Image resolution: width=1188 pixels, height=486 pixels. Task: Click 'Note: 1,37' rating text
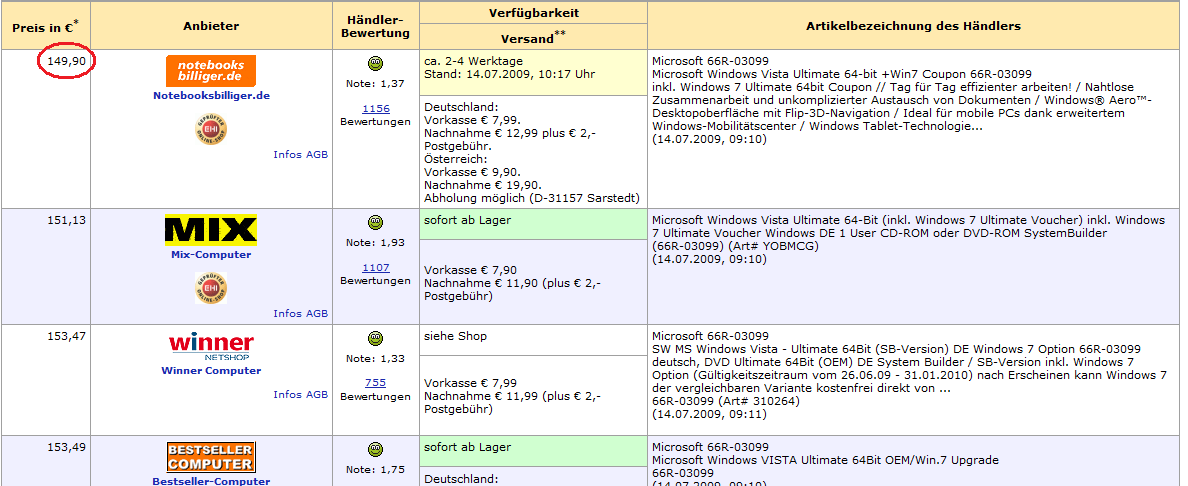point(376,83)
